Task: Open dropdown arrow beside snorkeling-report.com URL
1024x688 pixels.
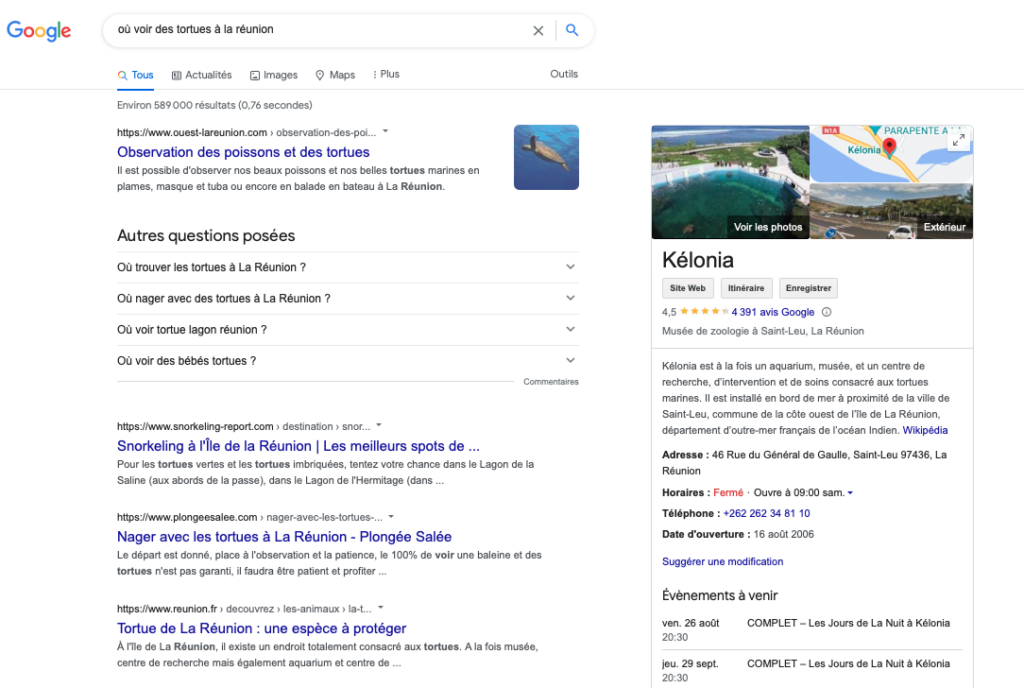Action: point(379,426)
